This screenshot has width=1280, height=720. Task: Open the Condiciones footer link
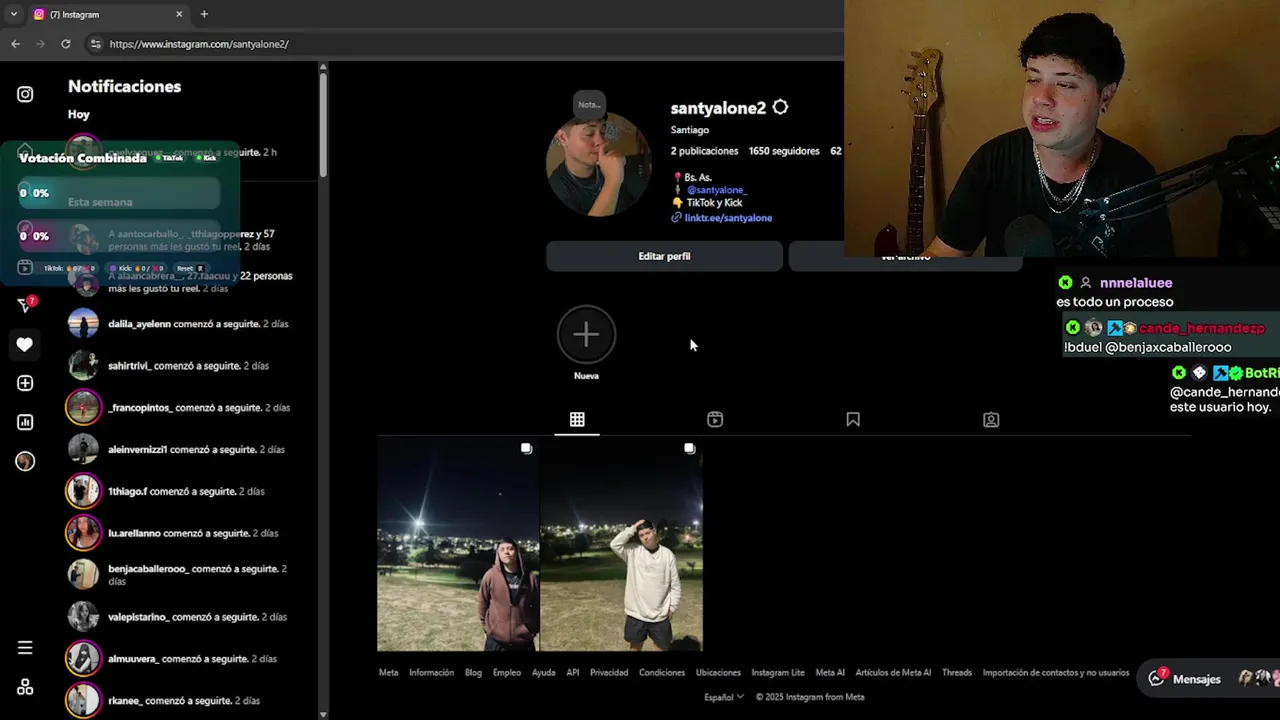662,673
